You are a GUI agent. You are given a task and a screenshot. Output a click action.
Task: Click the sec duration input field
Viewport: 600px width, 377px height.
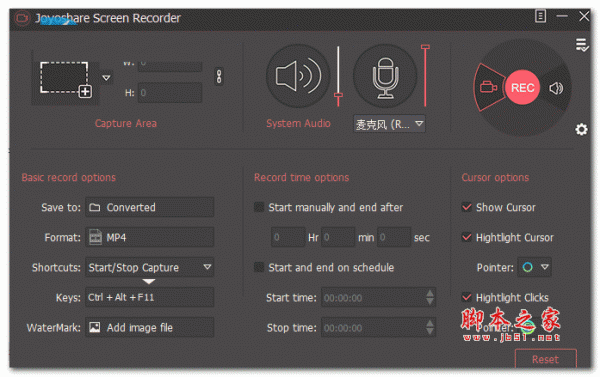394,237
